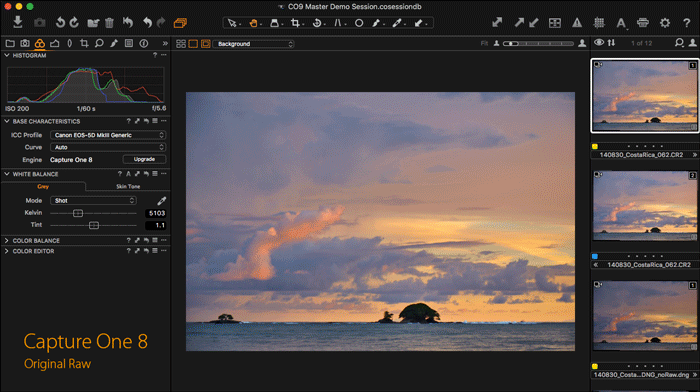The height and width of the screenshot is (392, 700).
Task: Click the full-screen diagonal double-arrow icon
Action: click(x=497, y=22)
